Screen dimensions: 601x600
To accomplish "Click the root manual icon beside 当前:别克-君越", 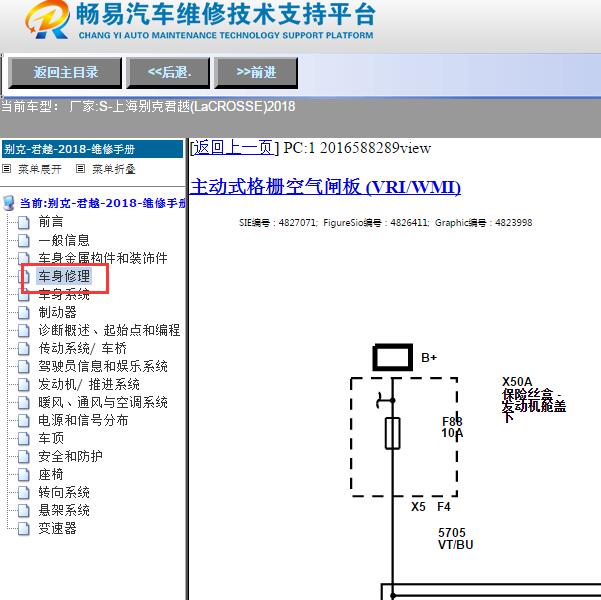I will [x=8, y=203].
